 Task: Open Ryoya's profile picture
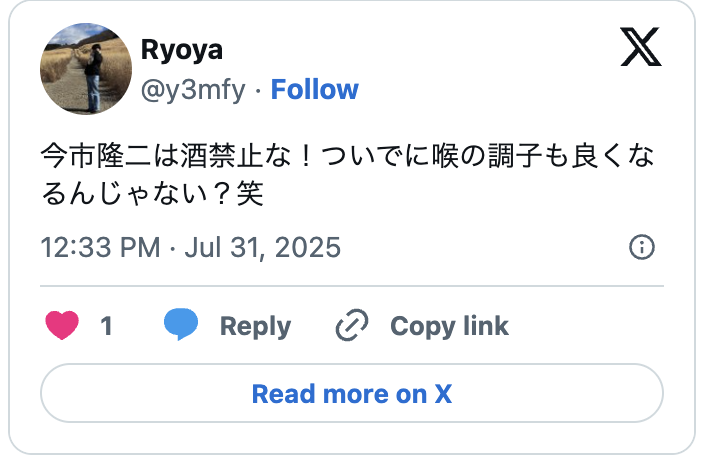(x=86, y=69)
